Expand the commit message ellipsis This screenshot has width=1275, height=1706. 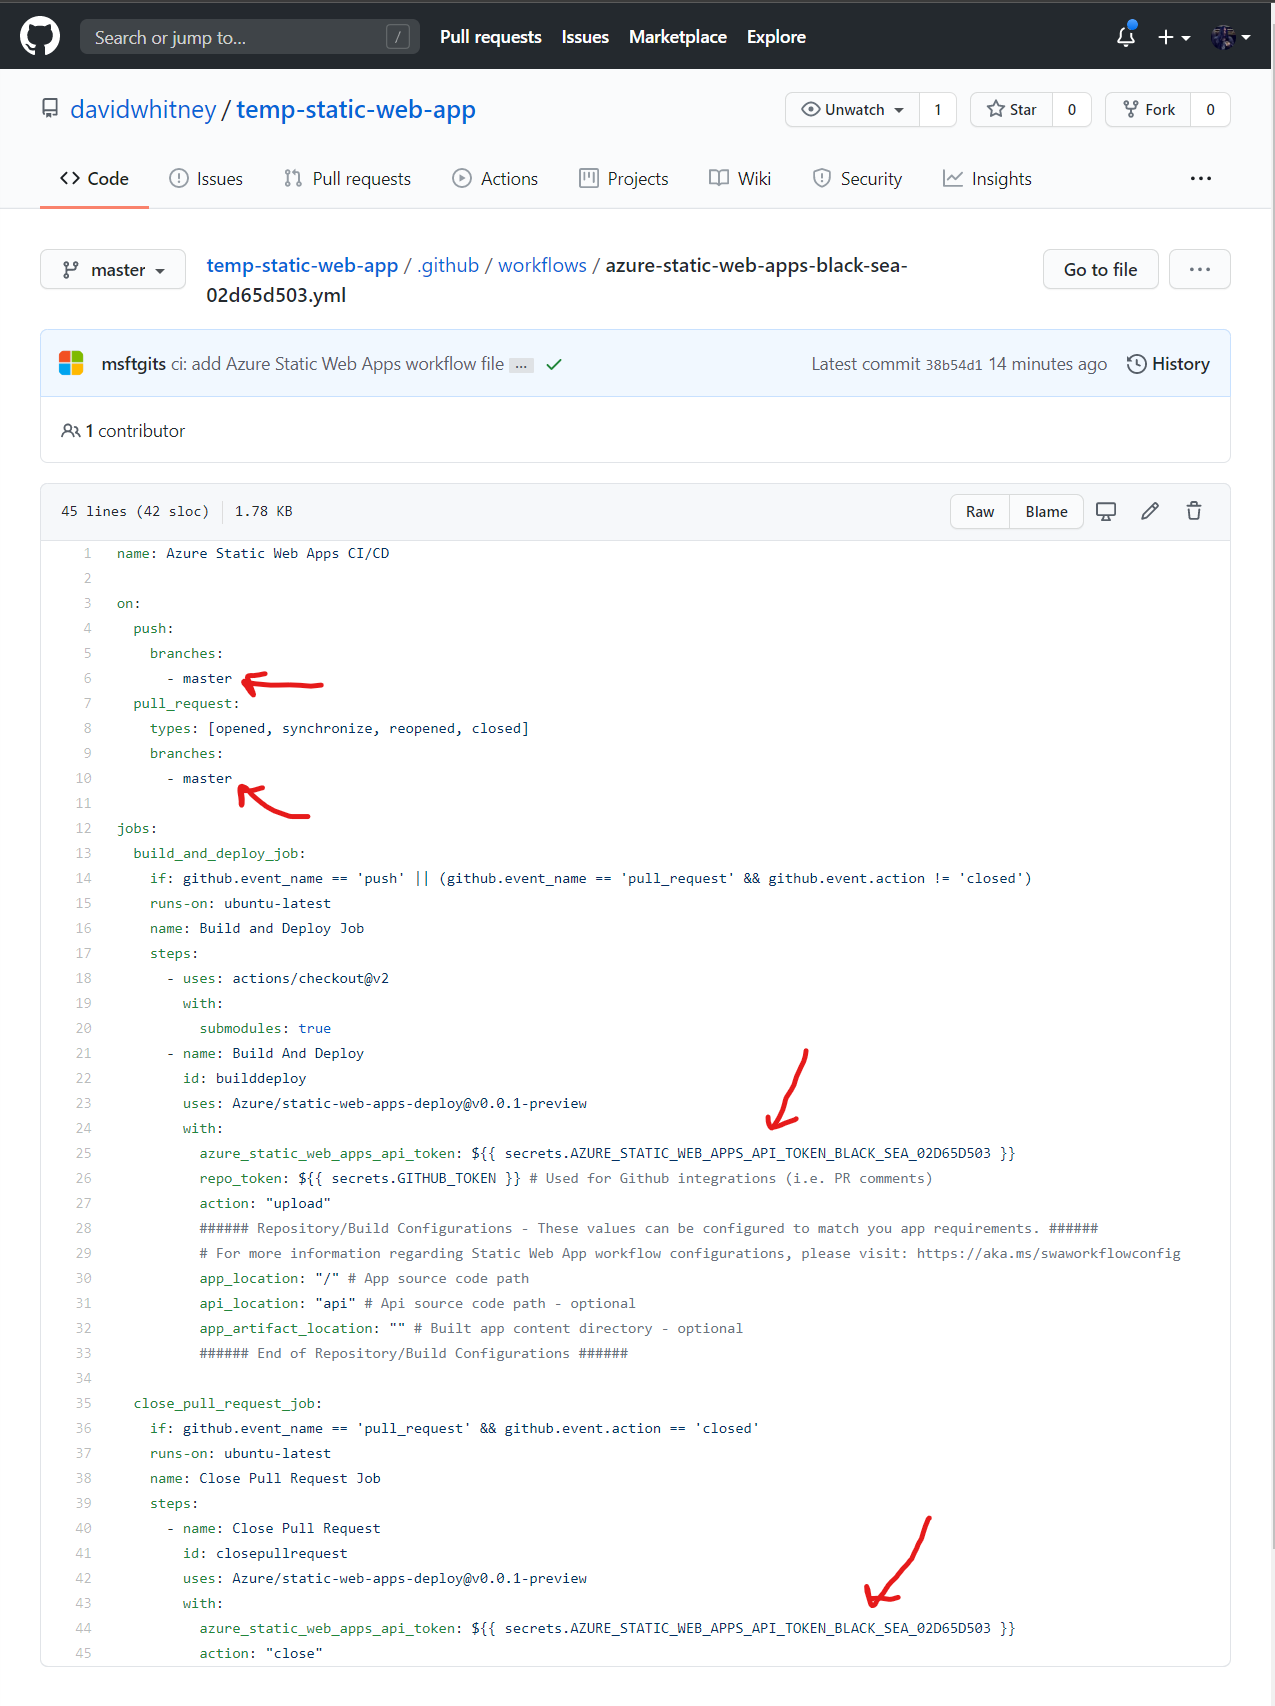click(x=521, y=365)
